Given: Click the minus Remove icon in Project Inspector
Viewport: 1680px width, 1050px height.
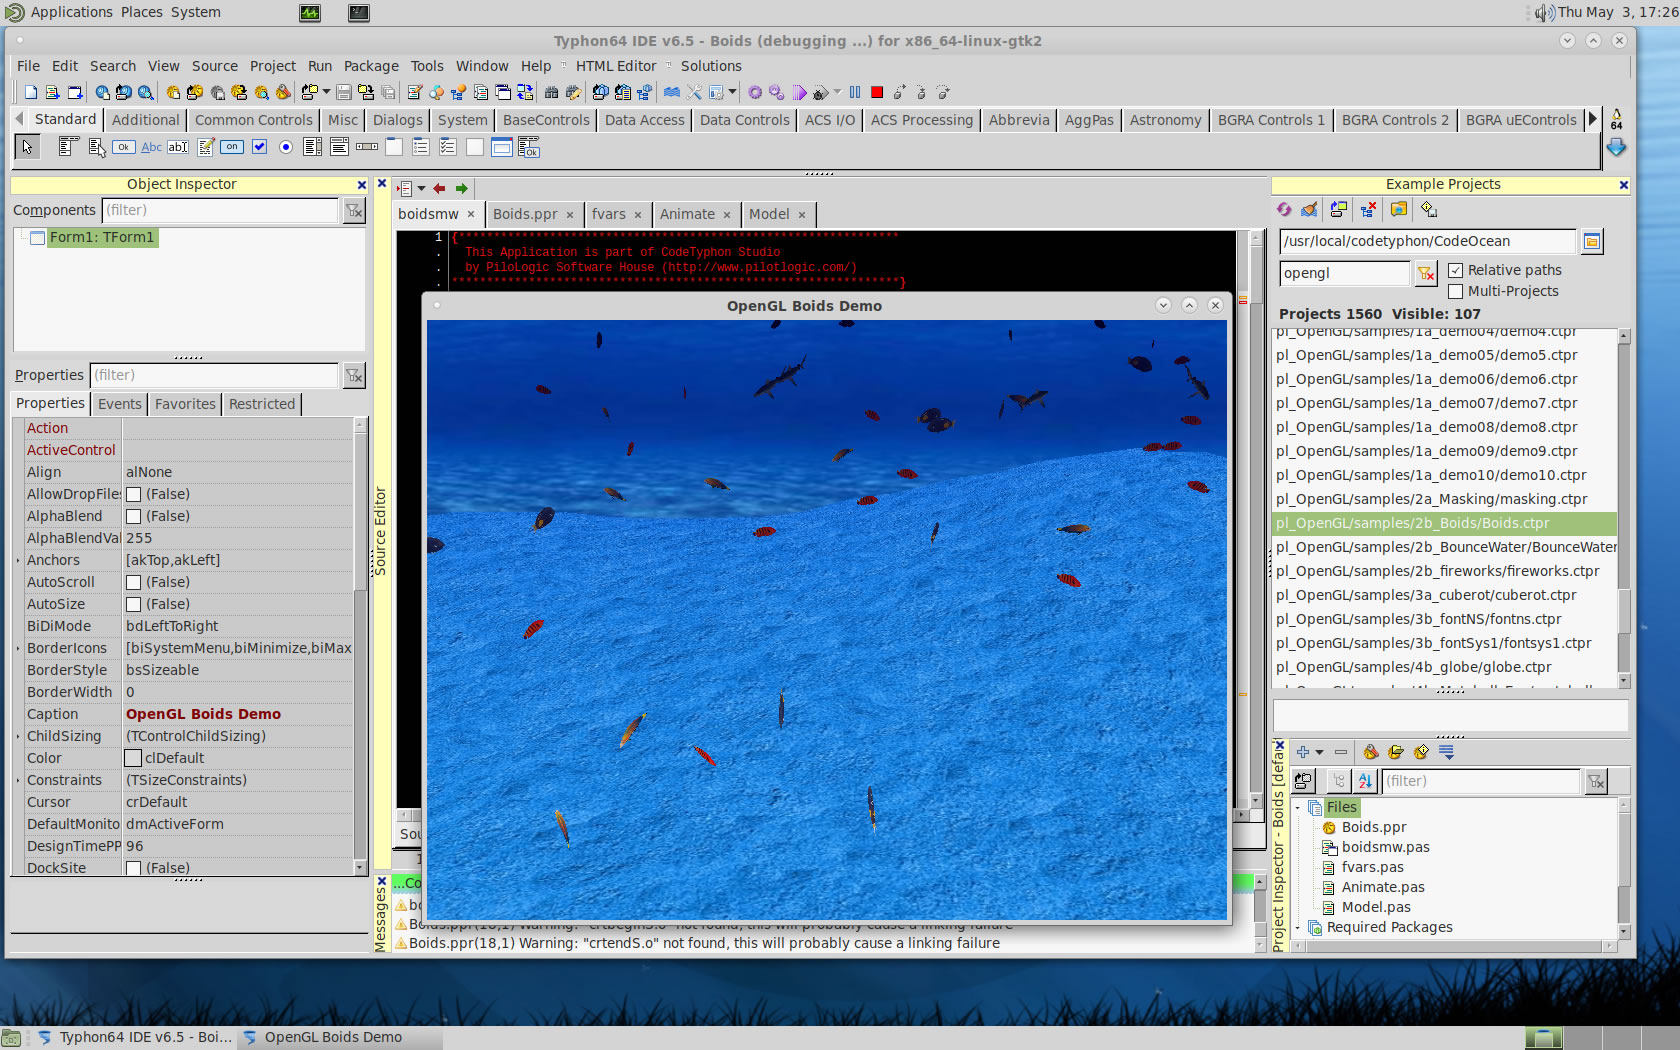Looking at the screenshot, I should (x=1341, y=752).
